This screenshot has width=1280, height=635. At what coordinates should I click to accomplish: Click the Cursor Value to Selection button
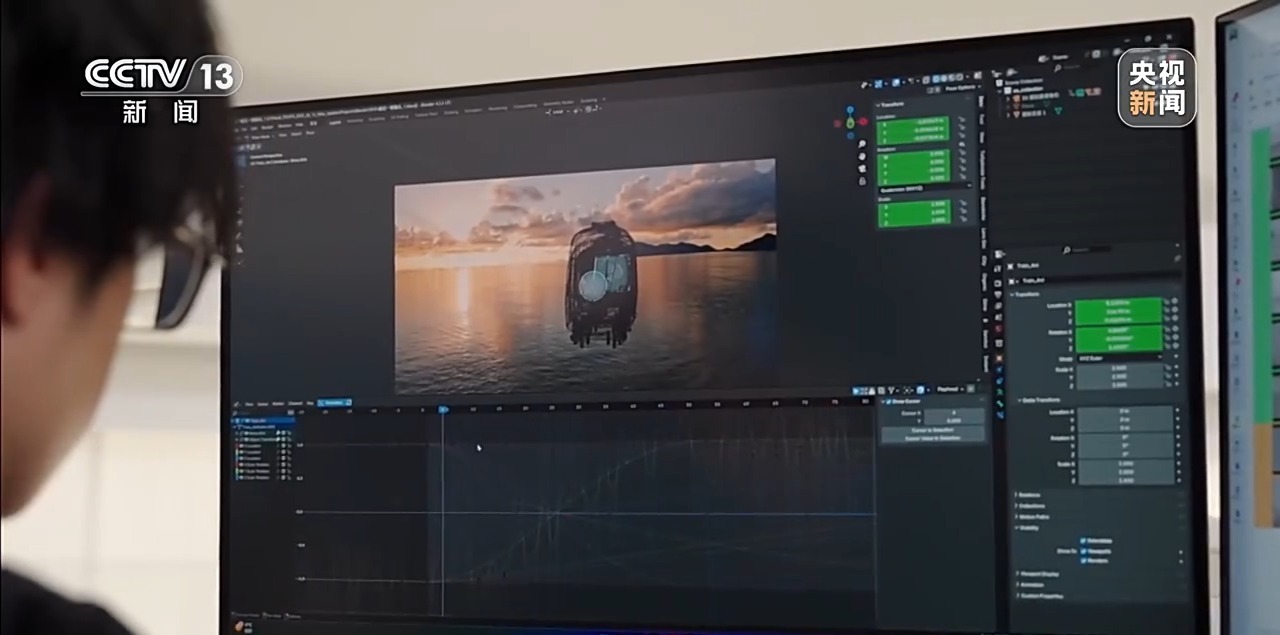(931, 439)
